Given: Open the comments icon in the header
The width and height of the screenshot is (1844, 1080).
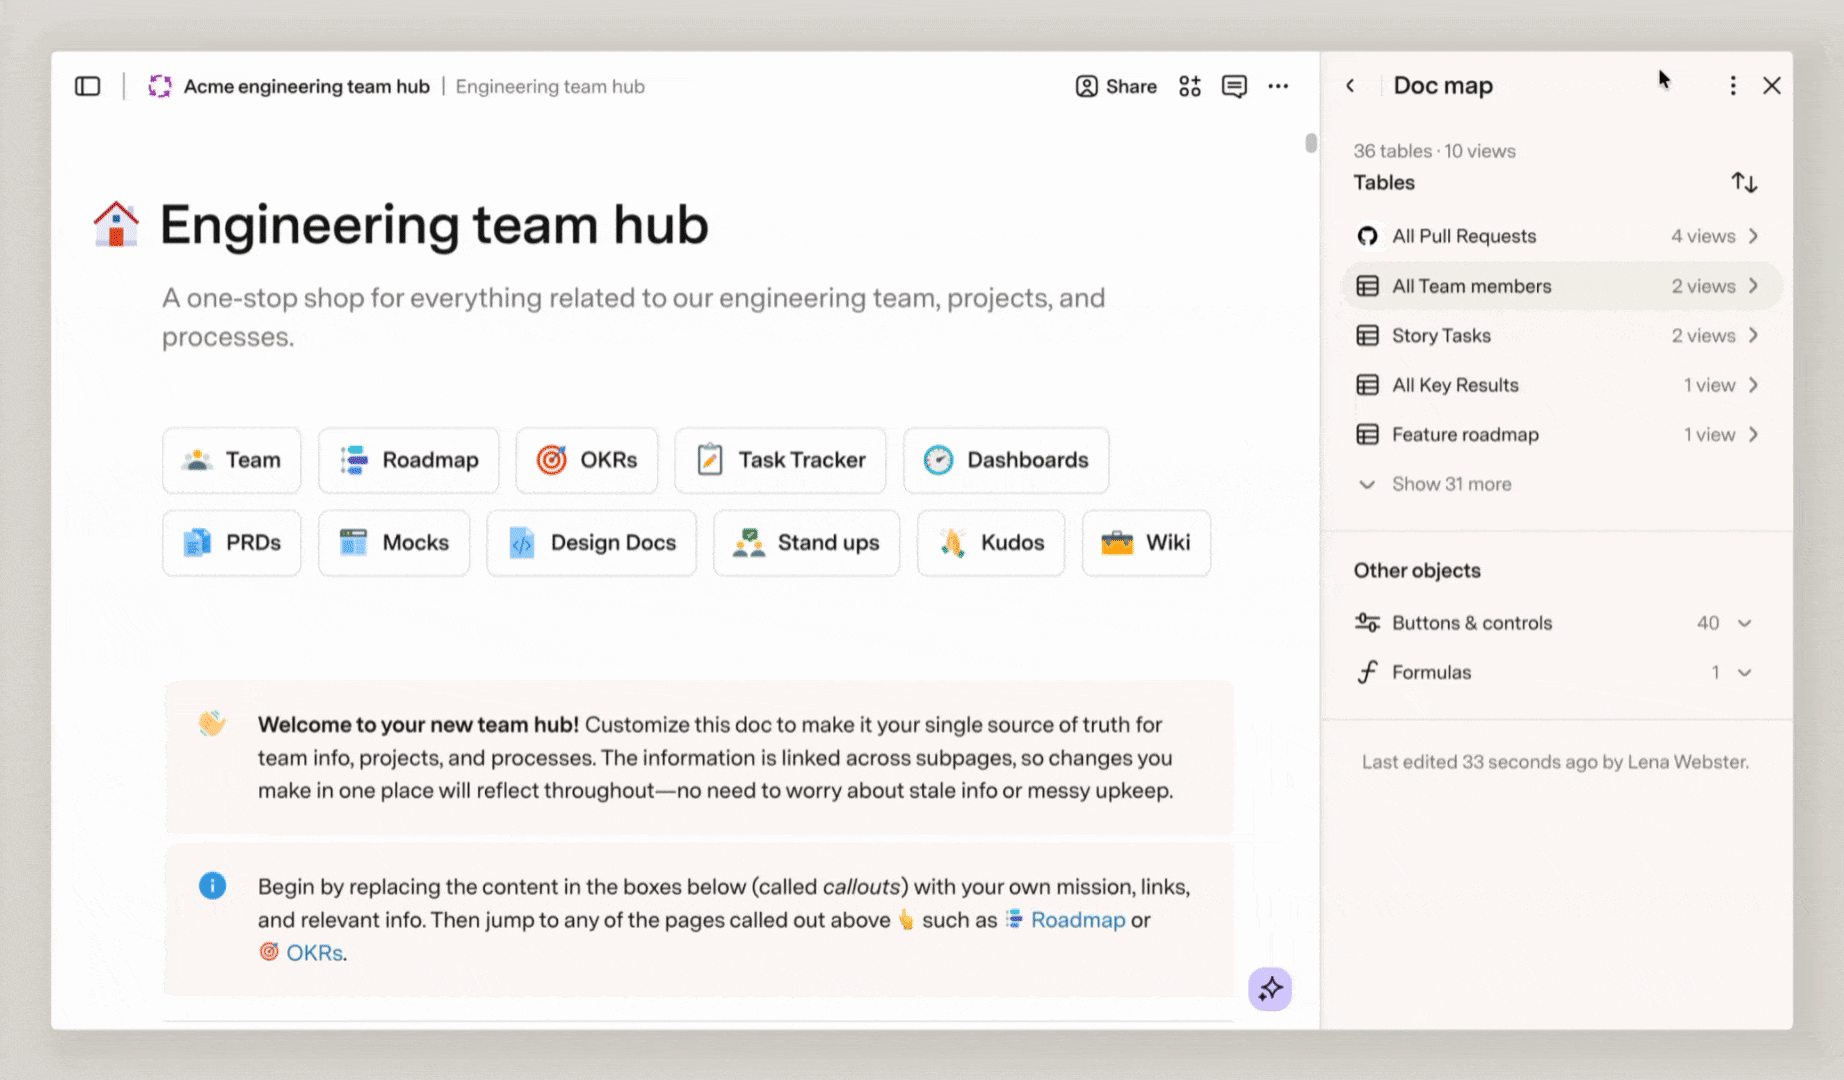Looking at the screenshot, I should click(1234, 86).
